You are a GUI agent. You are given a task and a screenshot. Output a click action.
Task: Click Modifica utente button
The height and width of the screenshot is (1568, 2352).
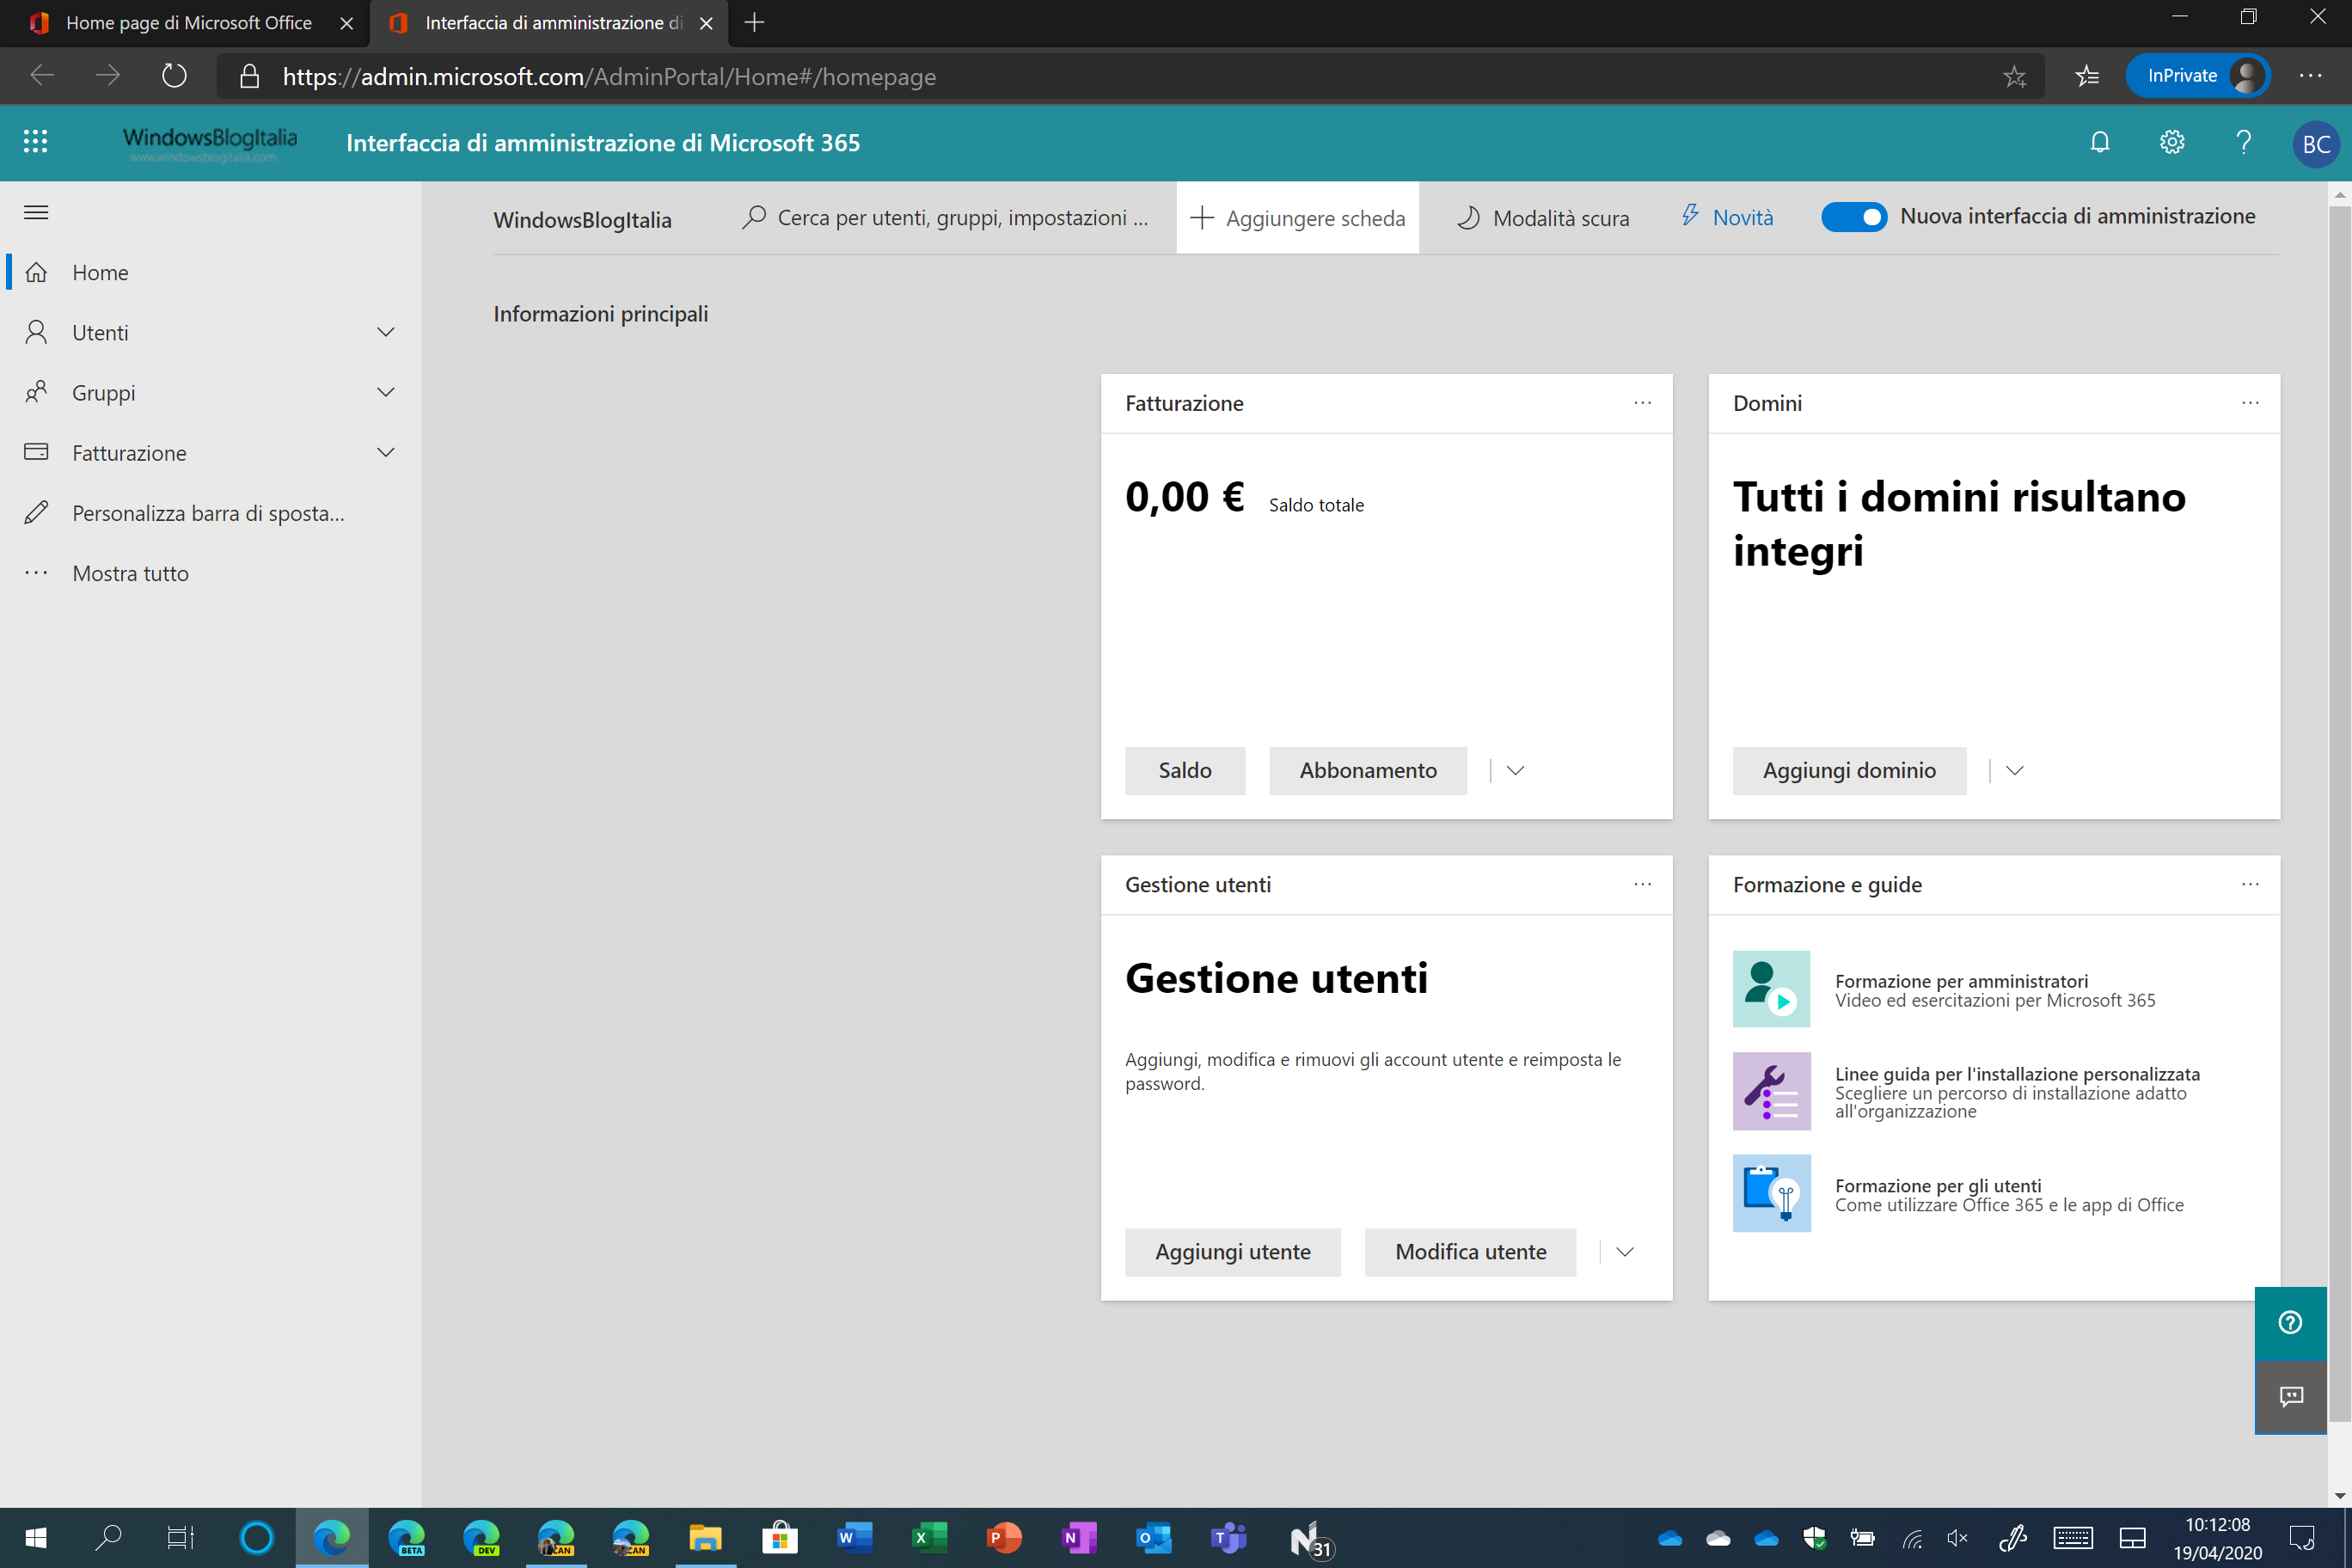click(x=1470, y=1252)
